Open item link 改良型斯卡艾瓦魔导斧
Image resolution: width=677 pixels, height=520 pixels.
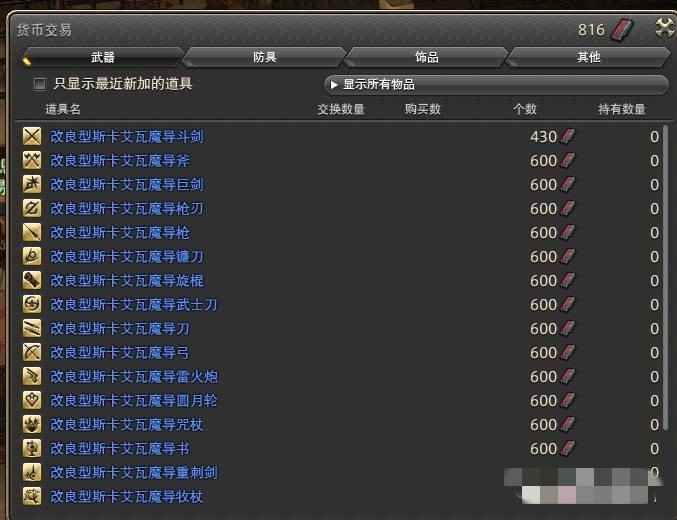[x=120, y=161]
